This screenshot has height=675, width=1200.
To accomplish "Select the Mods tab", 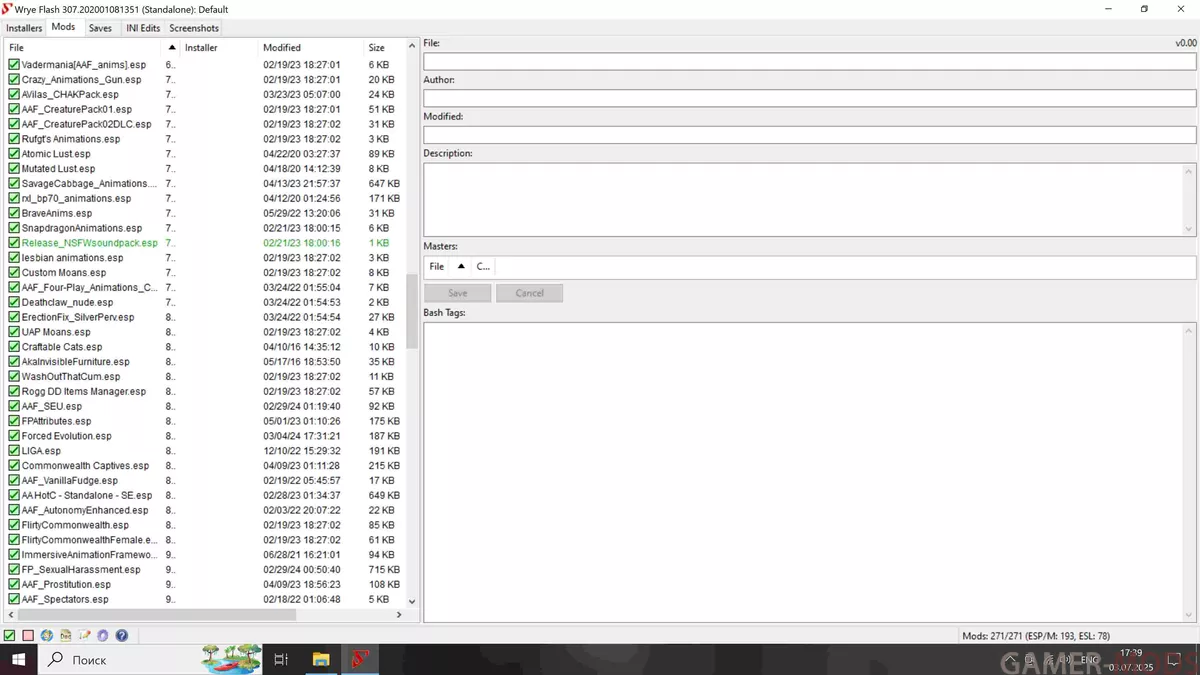I will [63, 27].
